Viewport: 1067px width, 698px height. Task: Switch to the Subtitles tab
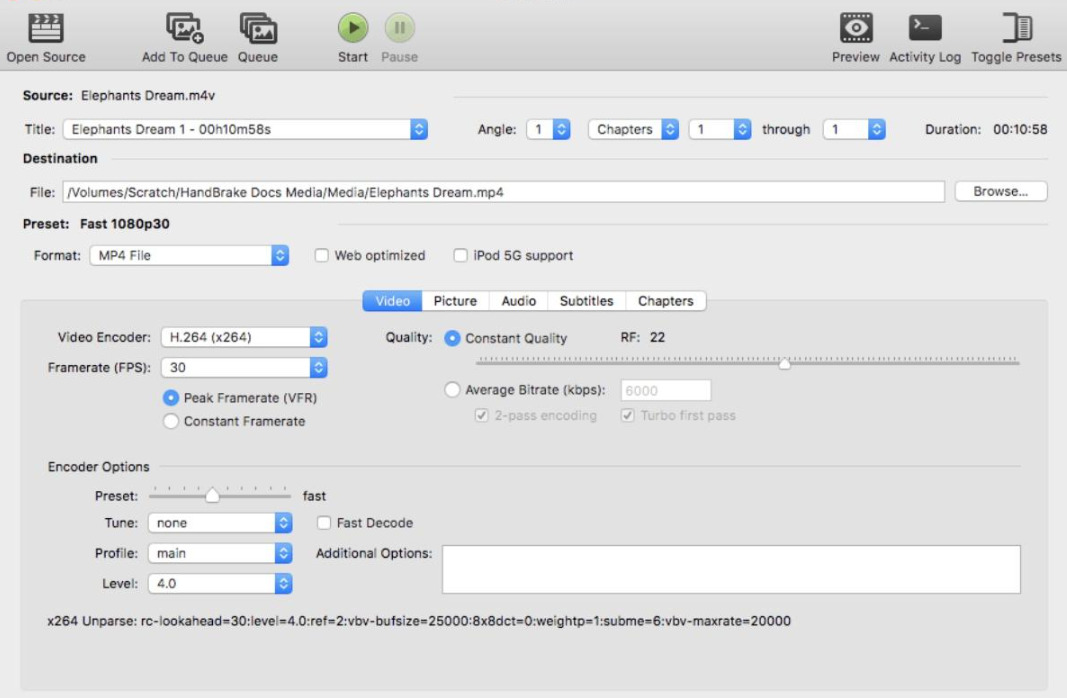(x=587, y=301)
